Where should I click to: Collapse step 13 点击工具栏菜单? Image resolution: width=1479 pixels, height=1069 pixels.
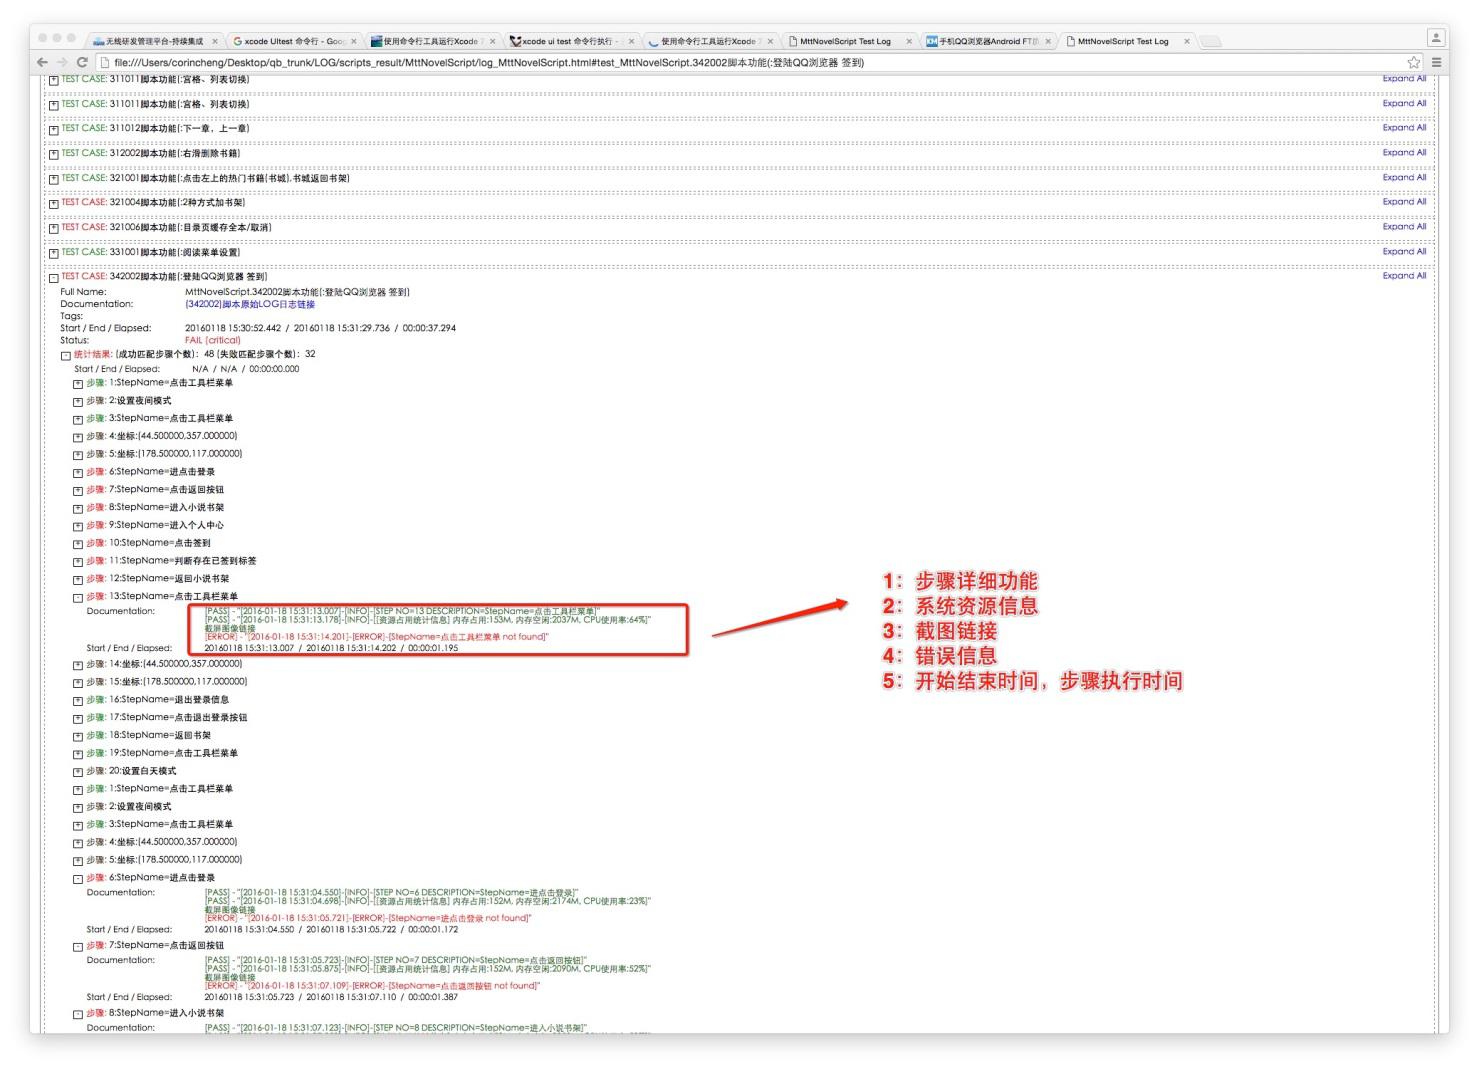point(78,598)
